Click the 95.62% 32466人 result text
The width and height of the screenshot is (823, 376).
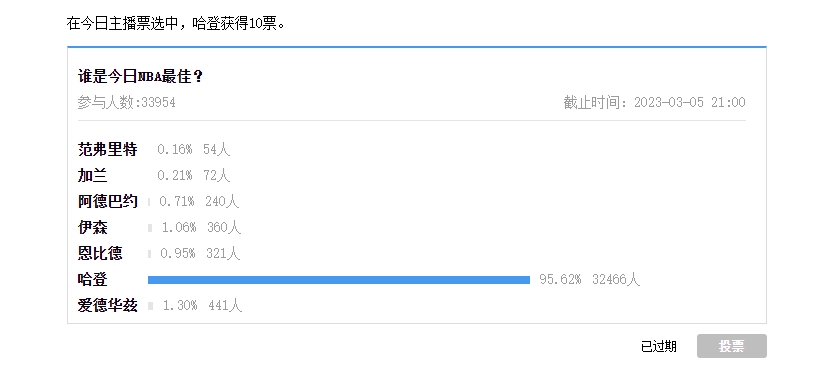click(590, 279)
